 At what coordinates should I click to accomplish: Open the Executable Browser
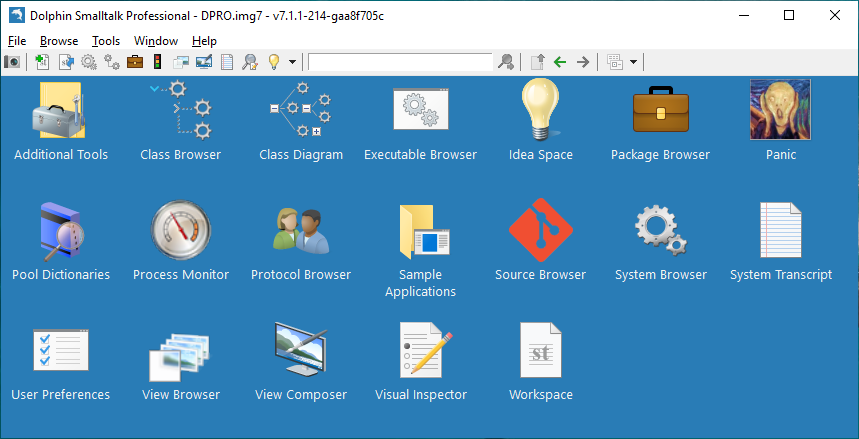pos(421,109)
